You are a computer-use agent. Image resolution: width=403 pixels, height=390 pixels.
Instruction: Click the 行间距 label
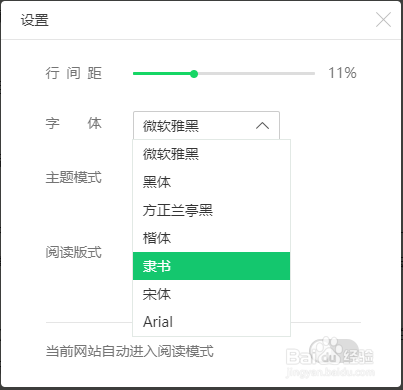point(74,73)
